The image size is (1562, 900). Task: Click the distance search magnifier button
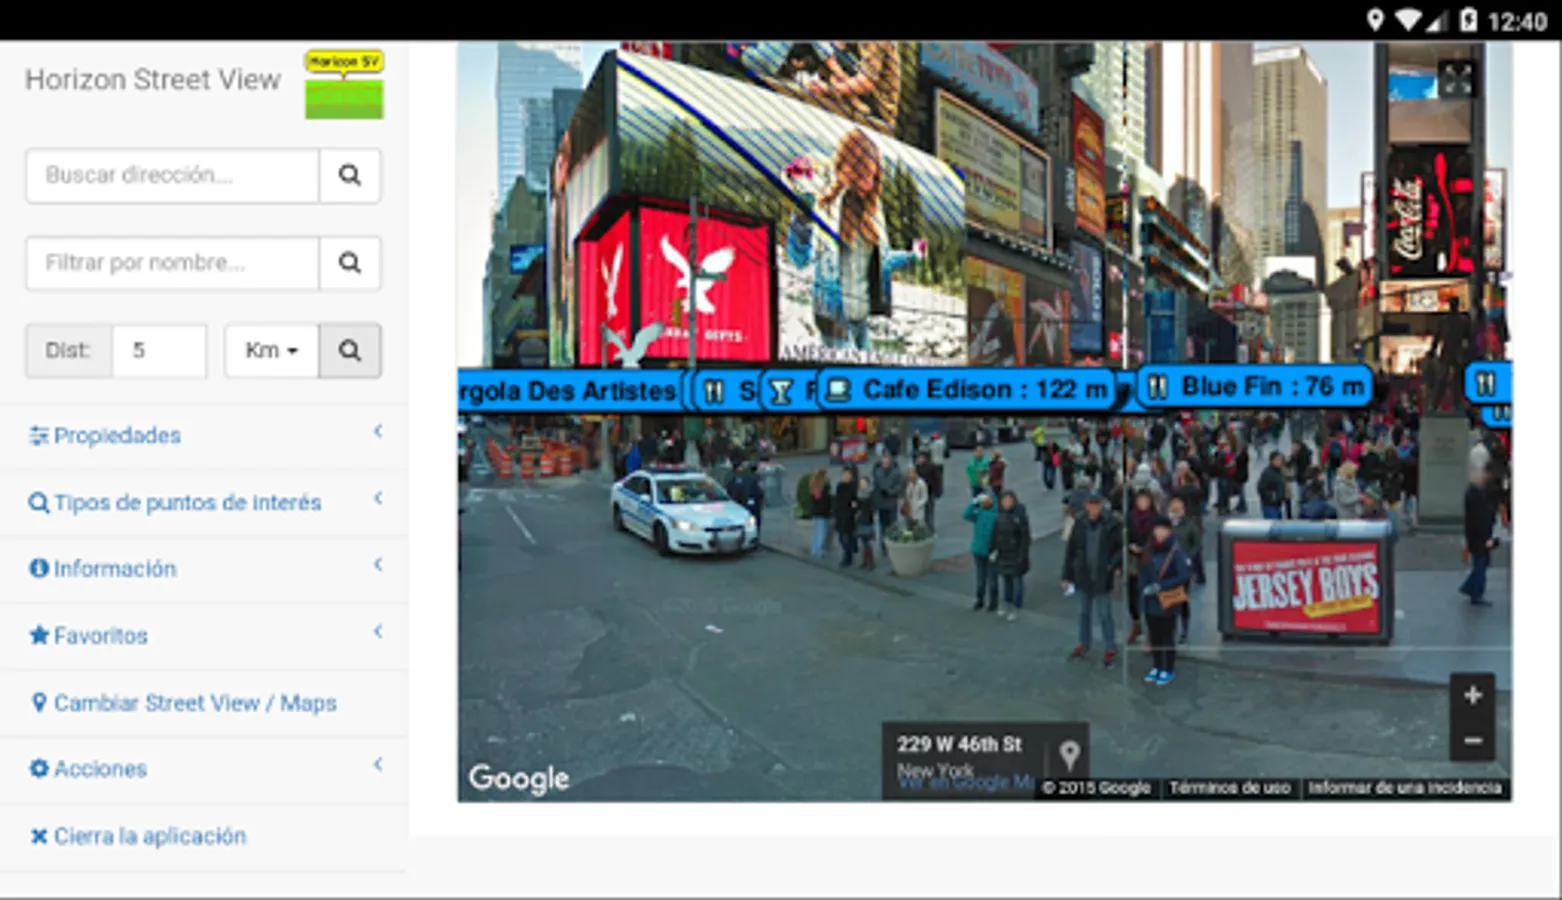tap(349, 350)
